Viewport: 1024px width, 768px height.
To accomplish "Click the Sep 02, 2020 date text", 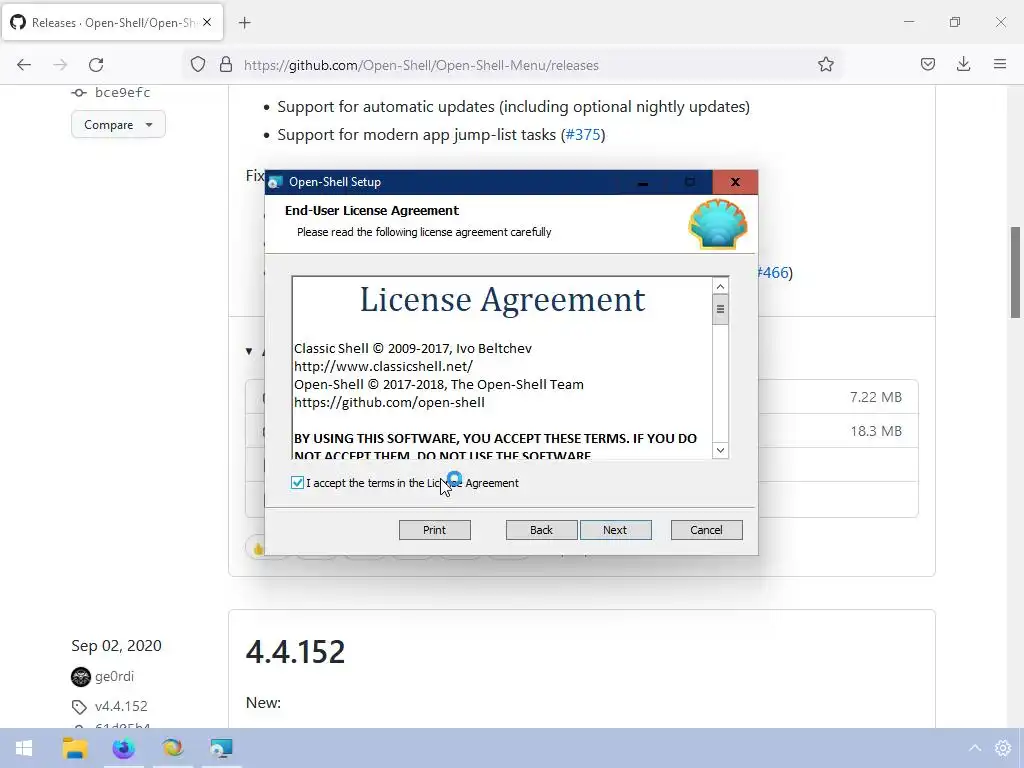I will click(x=116, y=645).
